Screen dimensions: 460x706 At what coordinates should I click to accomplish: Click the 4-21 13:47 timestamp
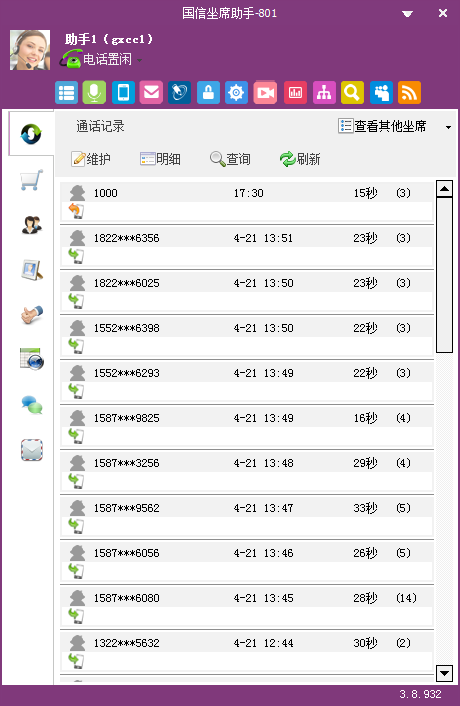[x=263, y=508]
